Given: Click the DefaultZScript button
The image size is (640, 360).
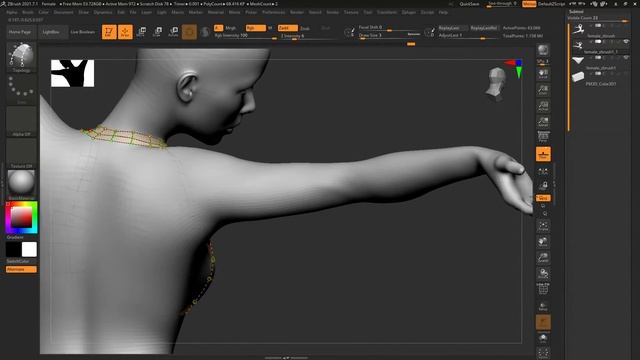Looking at the screenshot, I should [551, 4].
